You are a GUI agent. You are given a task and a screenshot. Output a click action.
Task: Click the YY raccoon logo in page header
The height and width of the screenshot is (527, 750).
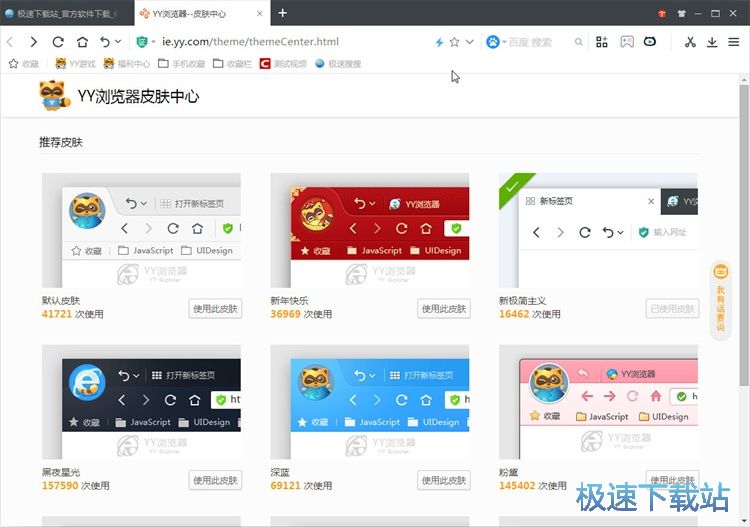54,96
